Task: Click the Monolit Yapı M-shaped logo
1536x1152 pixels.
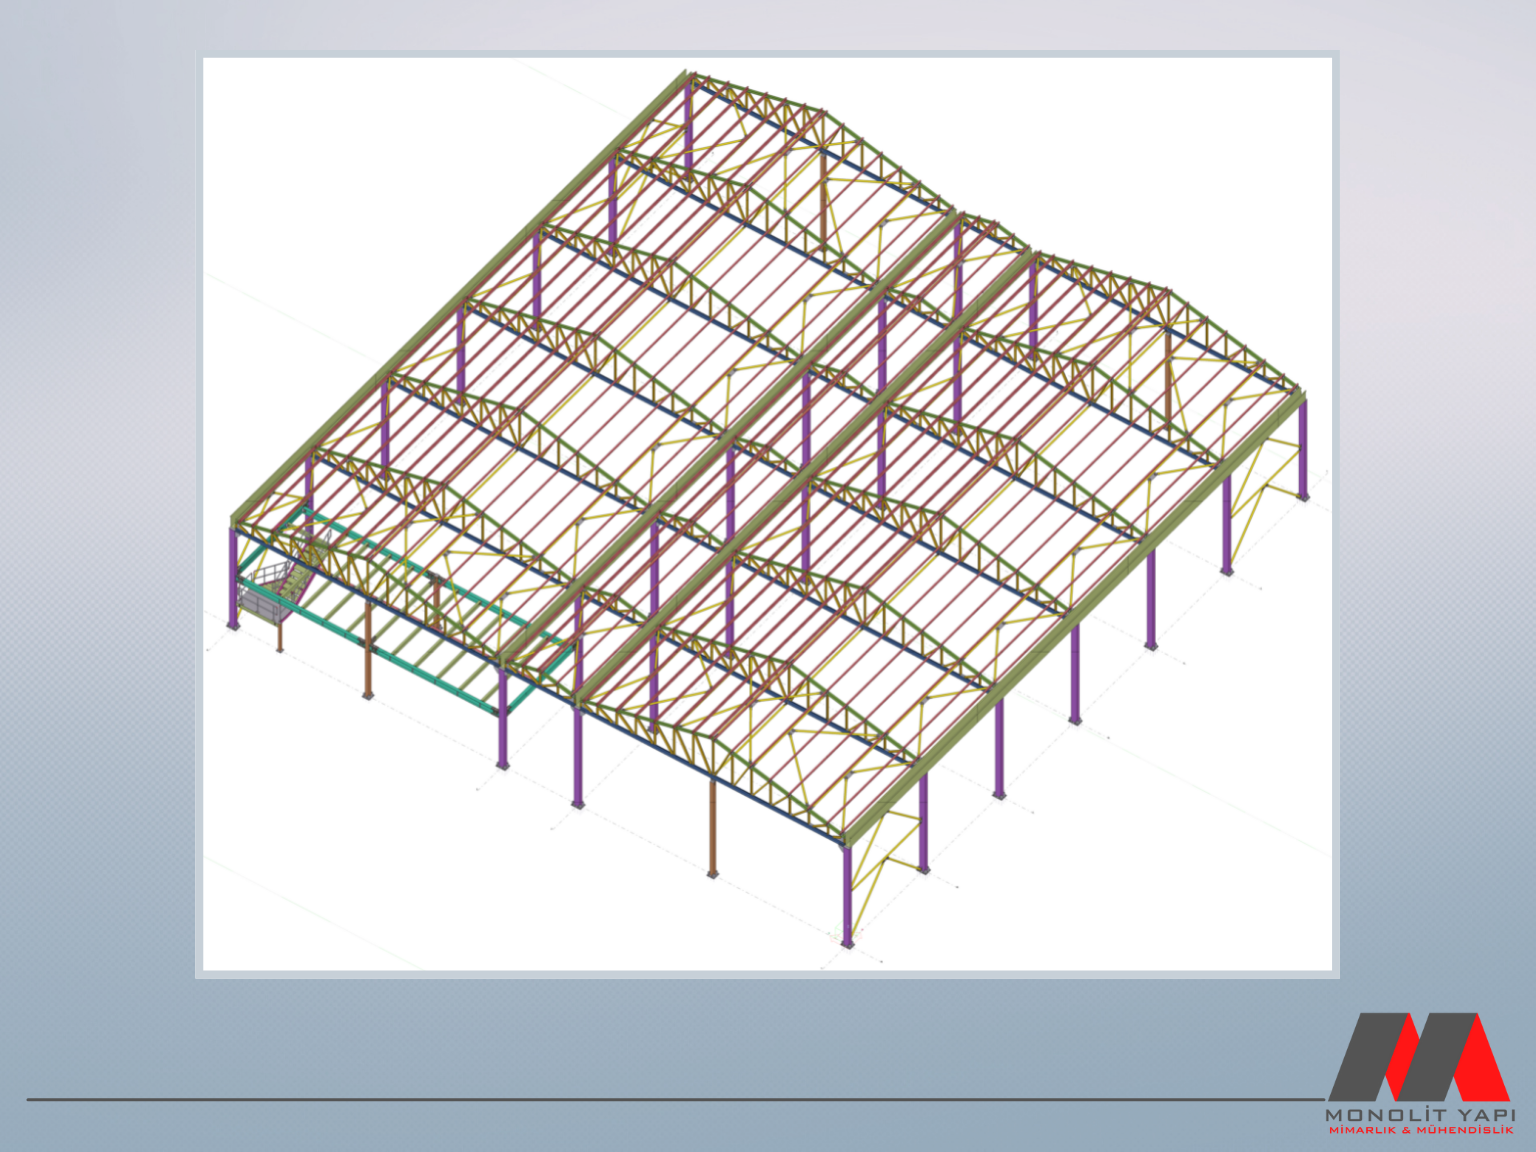Action: click(1418, 1057)
